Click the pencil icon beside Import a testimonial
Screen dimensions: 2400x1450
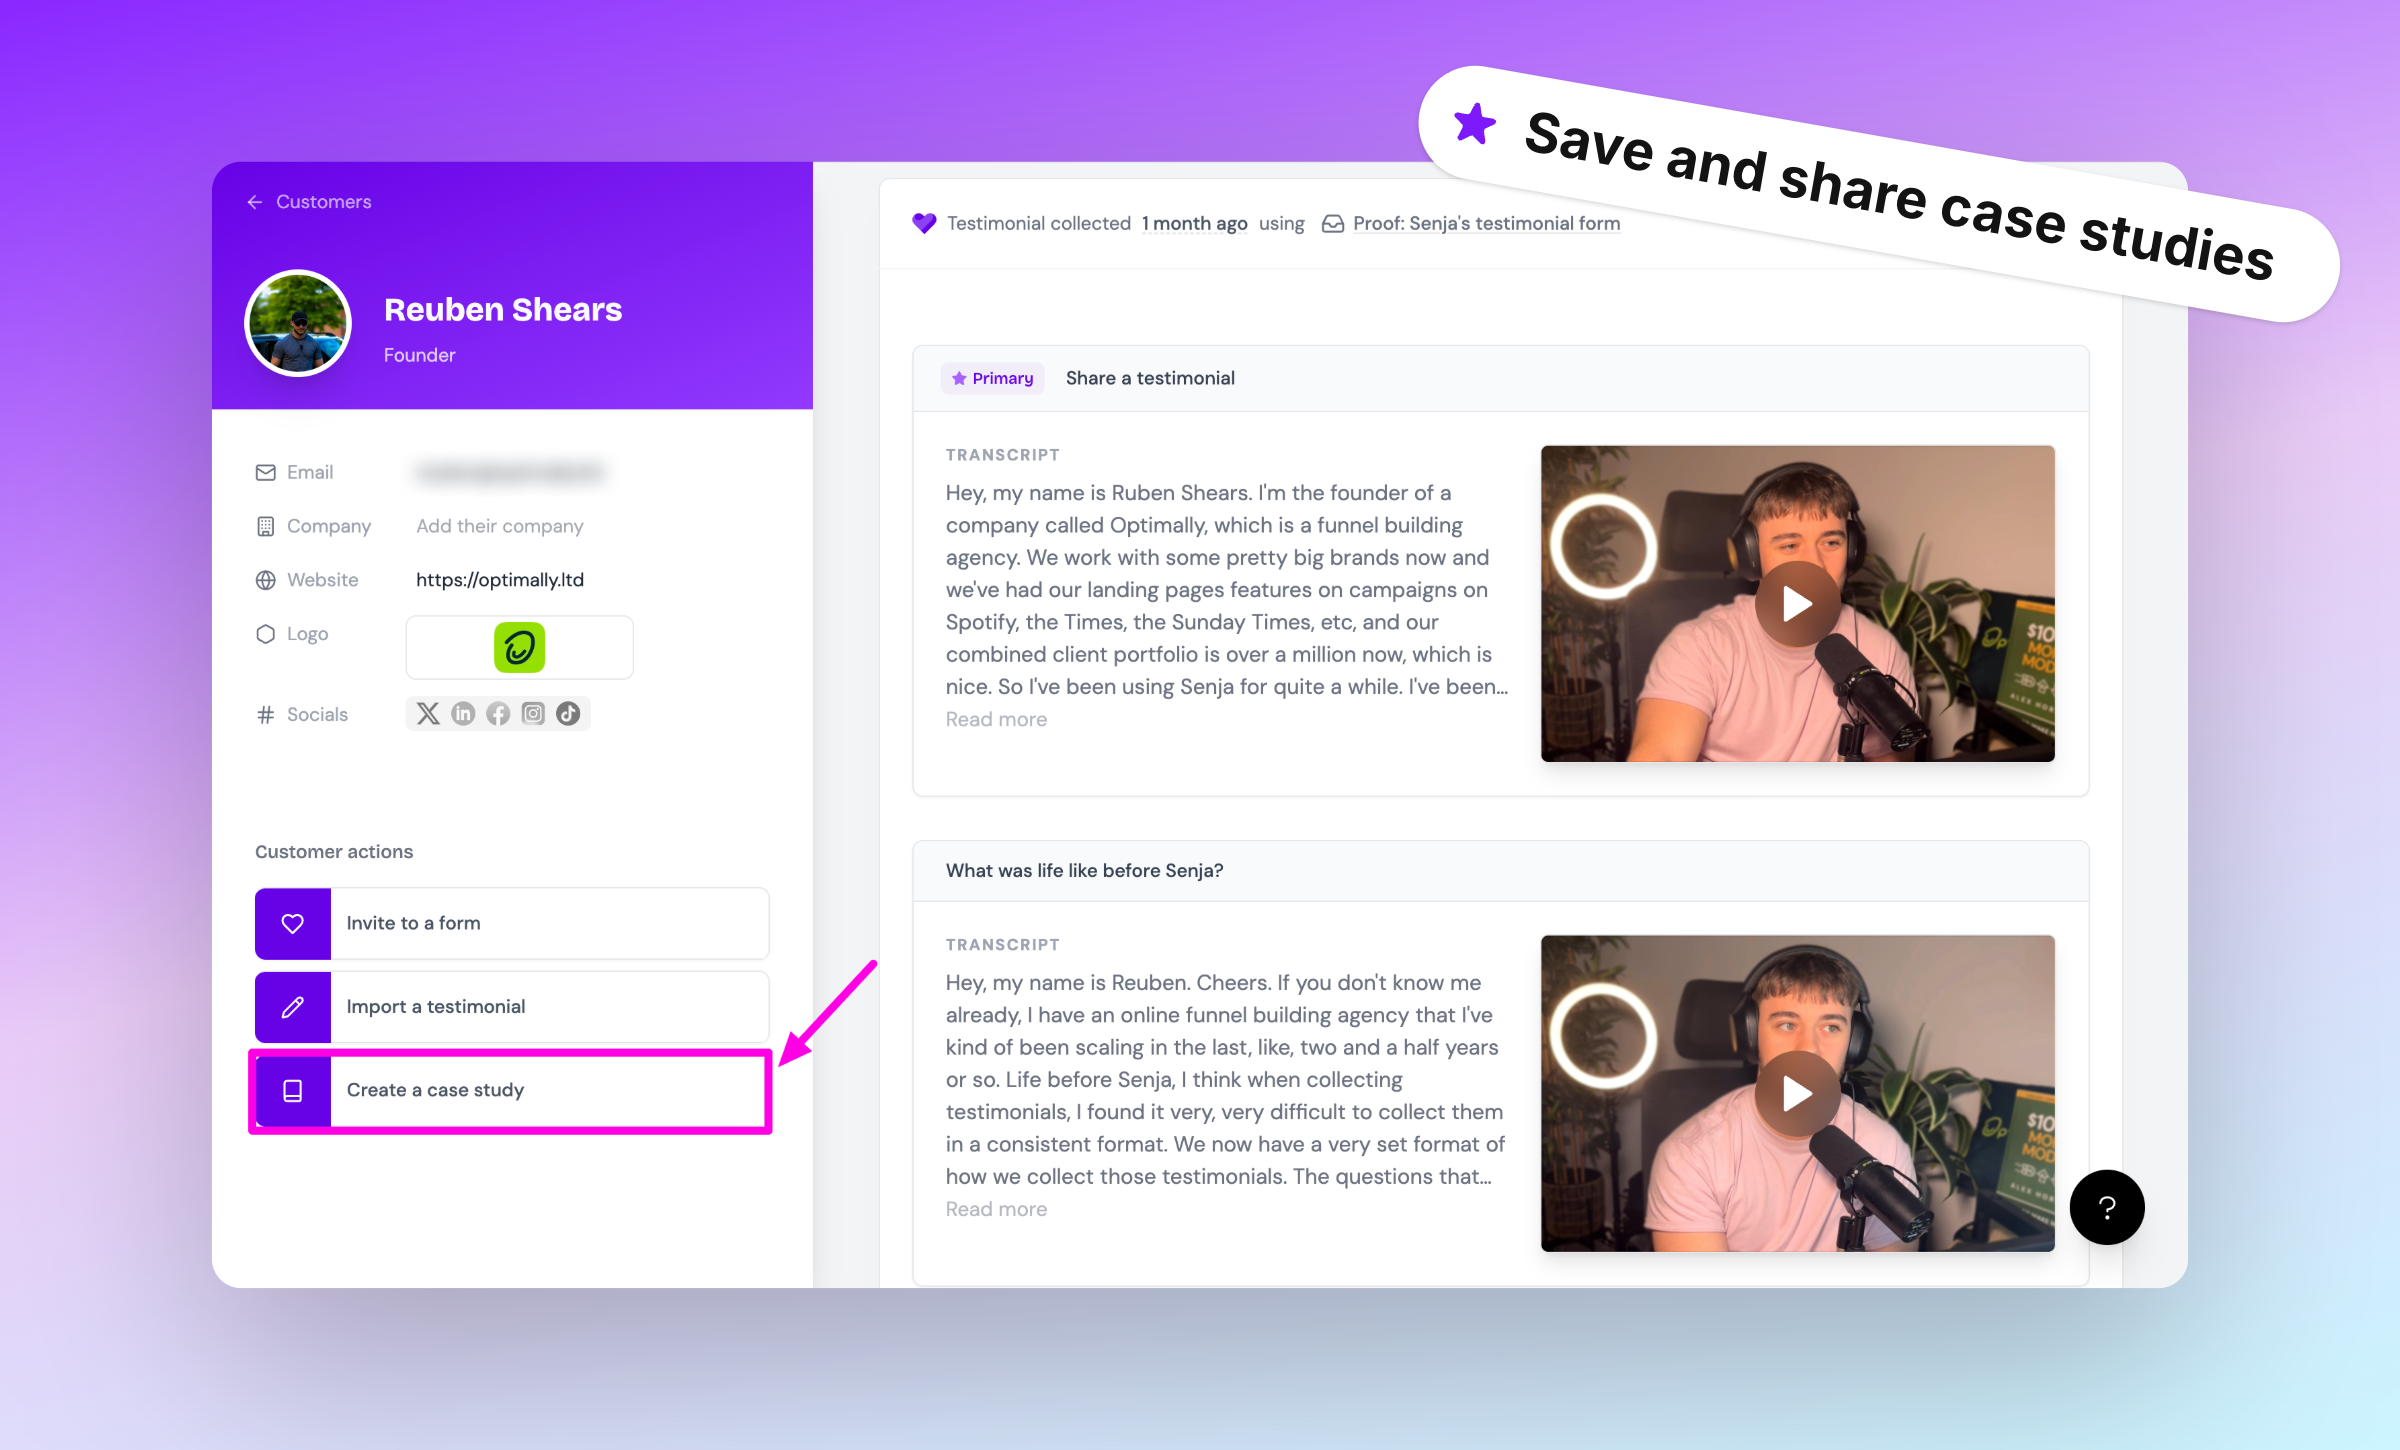[x=293, y=1007]
